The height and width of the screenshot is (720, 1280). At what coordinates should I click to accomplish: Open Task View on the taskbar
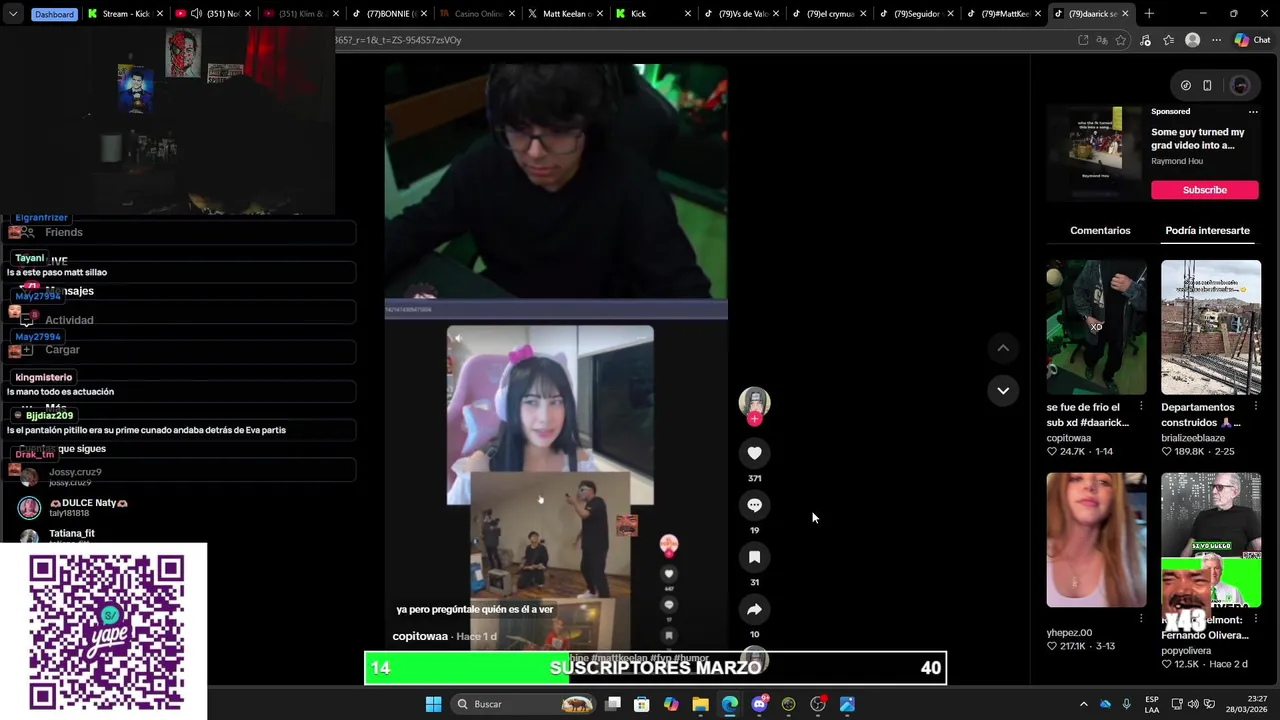point(613,704)
